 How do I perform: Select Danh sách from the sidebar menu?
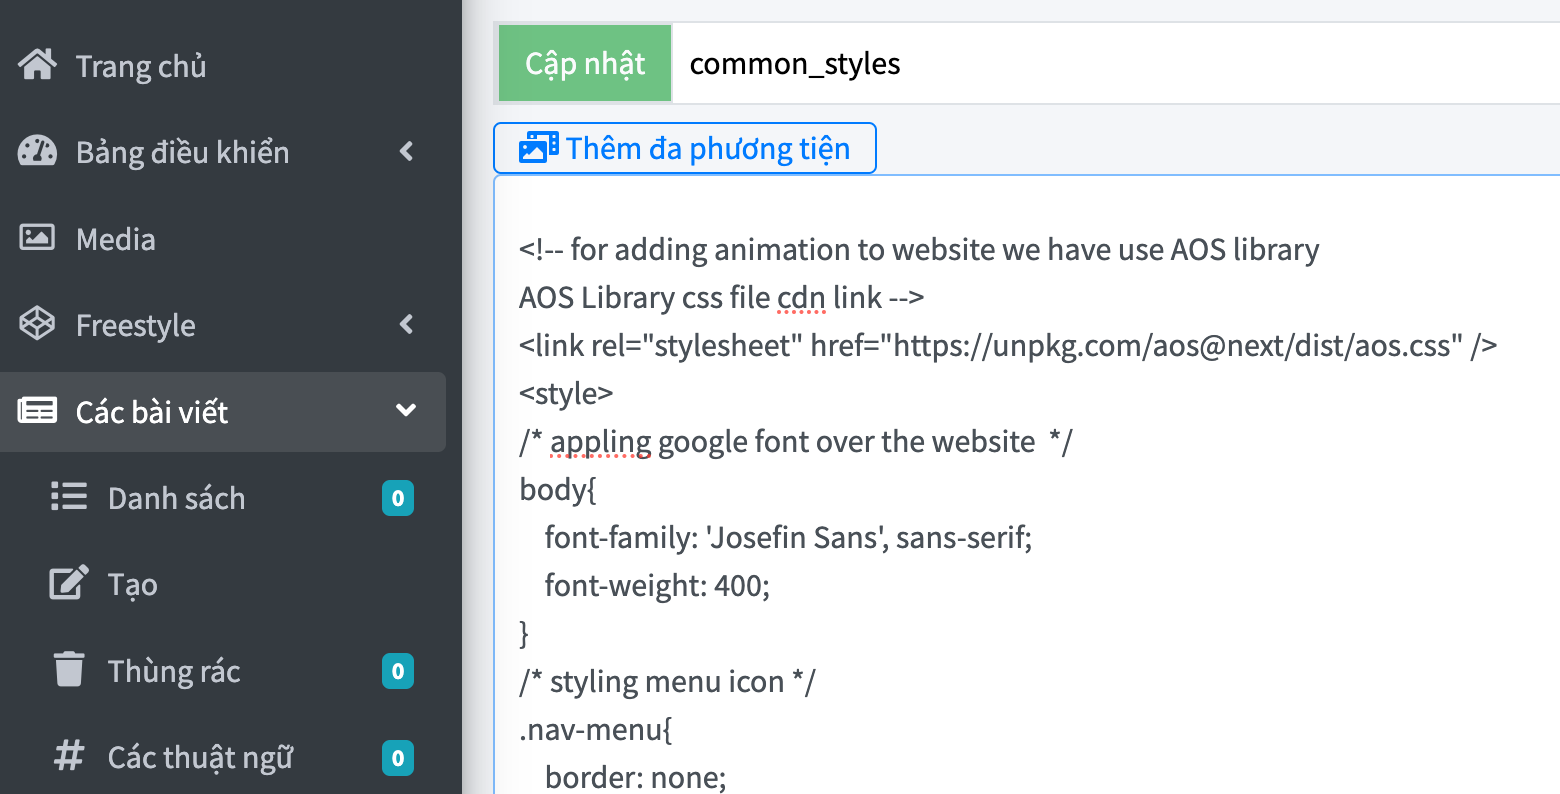(175, 497)
